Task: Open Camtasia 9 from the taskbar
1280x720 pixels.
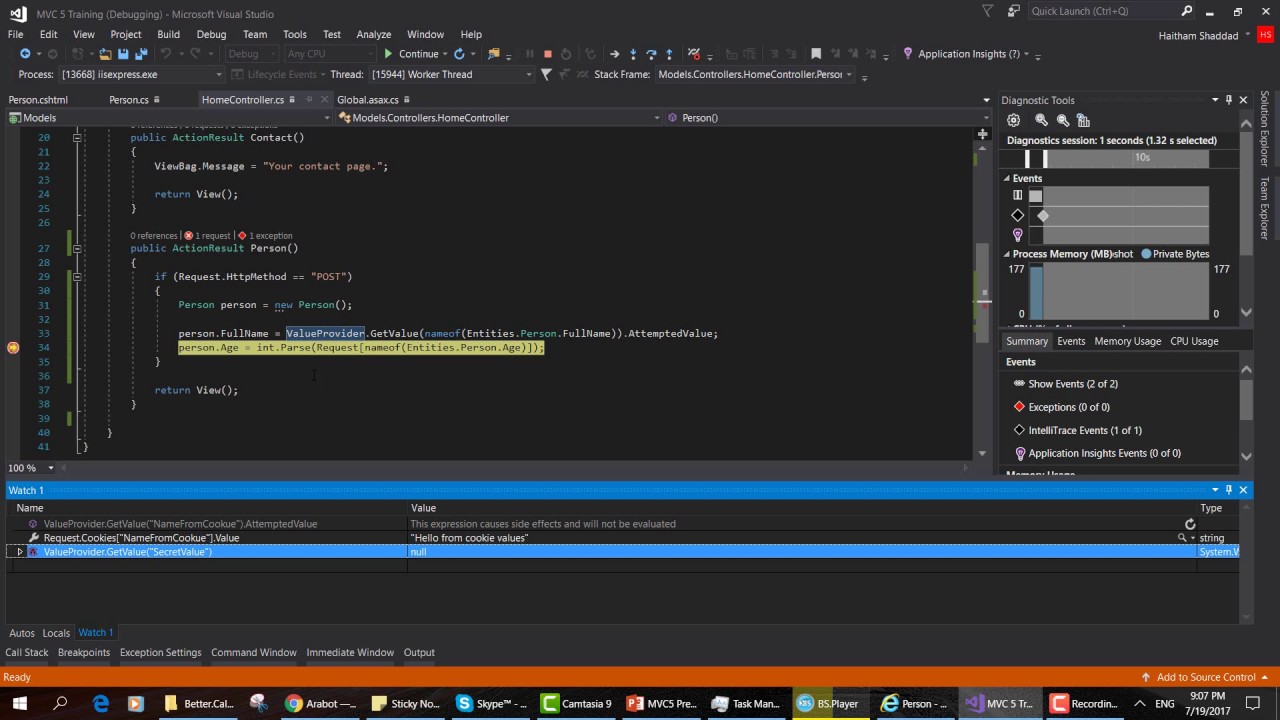Action: click(x=577, y=703)
